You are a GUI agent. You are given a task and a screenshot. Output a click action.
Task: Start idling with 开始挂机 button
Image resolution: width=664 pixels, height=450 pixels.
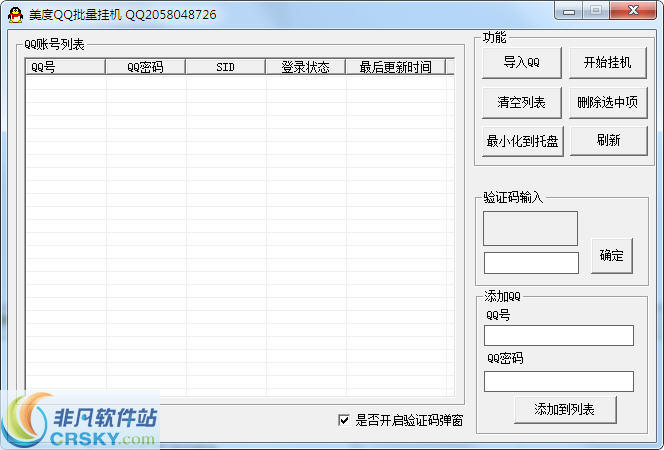[x=608, y=63]
